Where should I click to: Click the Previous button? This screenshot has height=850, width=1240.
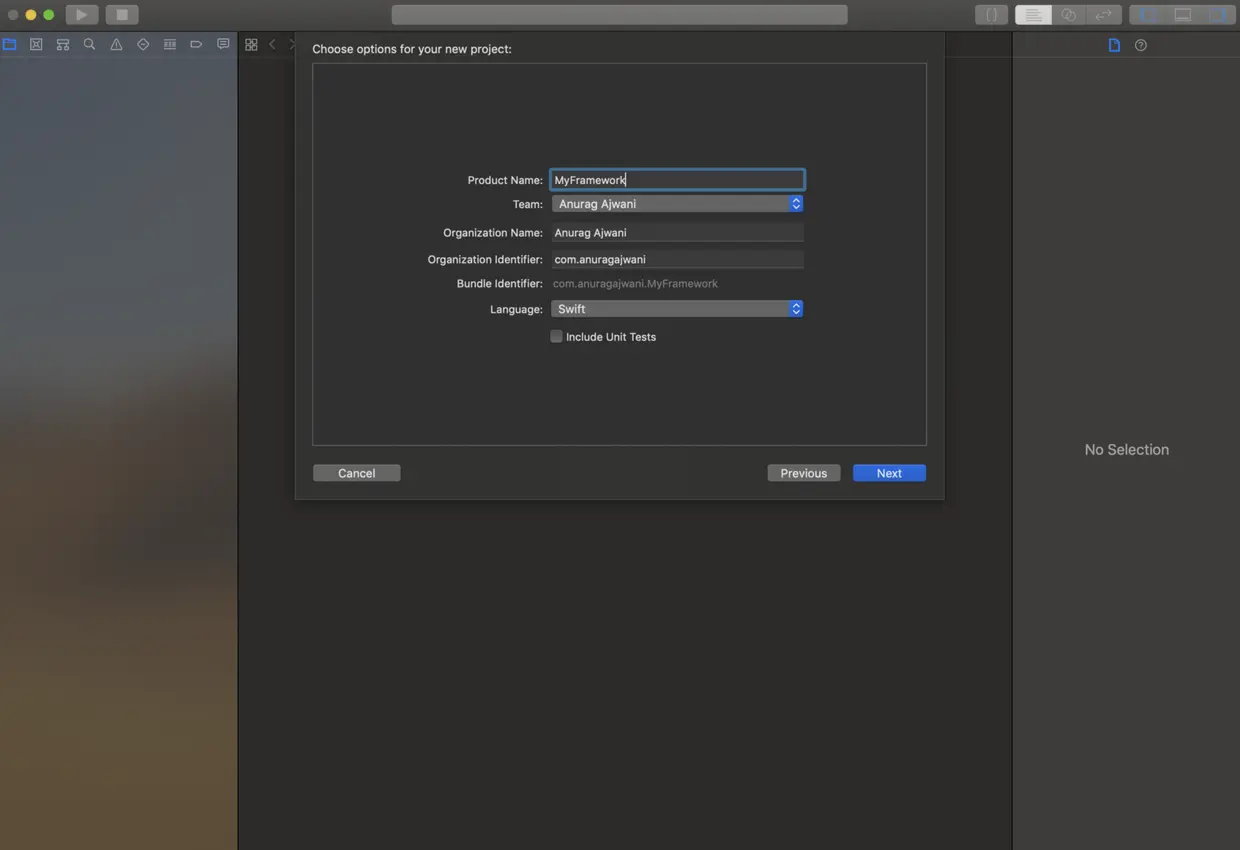coord(804,473)
